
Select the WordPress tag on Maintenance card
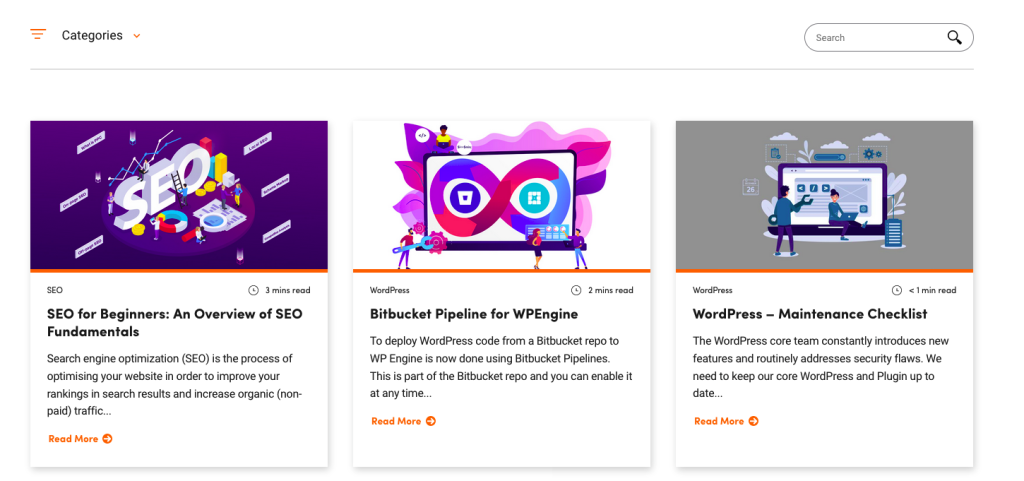coord(712,290)
